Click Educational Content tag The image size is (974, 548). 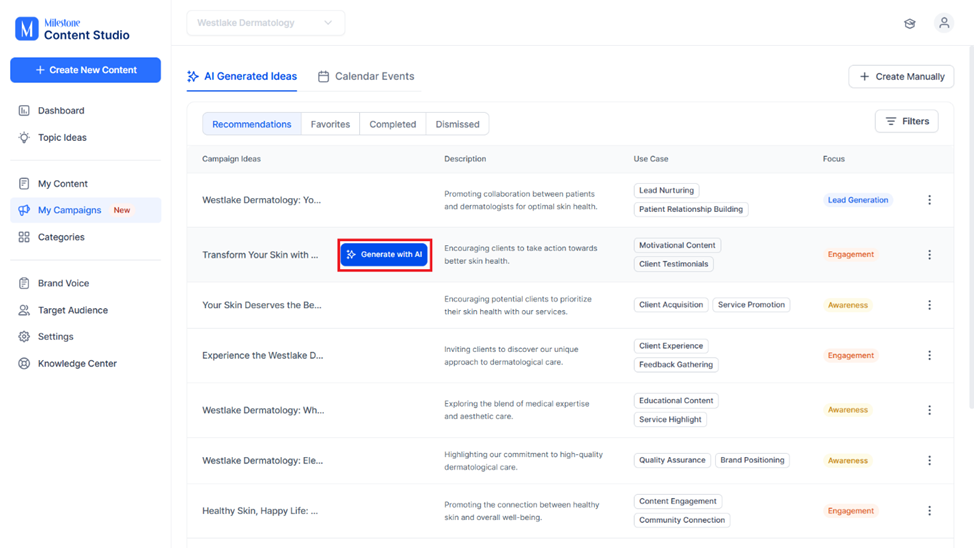pyautogui.click(x=676, y=401)
